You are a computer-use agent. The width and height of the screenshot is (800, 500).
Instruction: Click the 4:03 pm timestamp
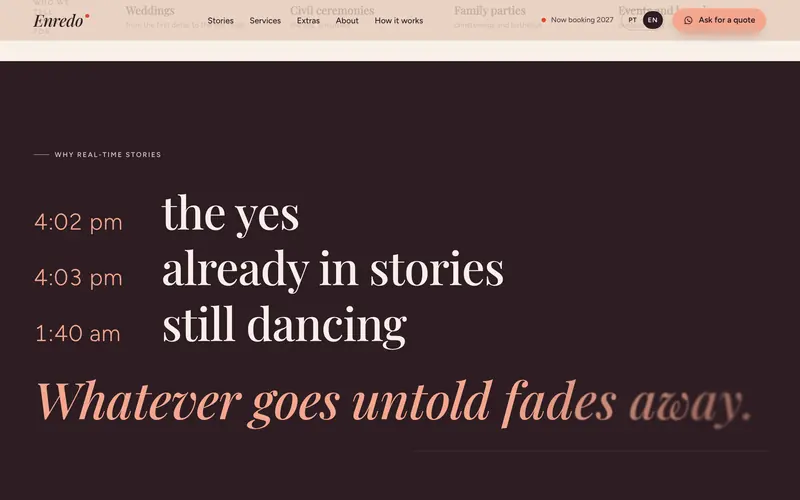point(79,278)
